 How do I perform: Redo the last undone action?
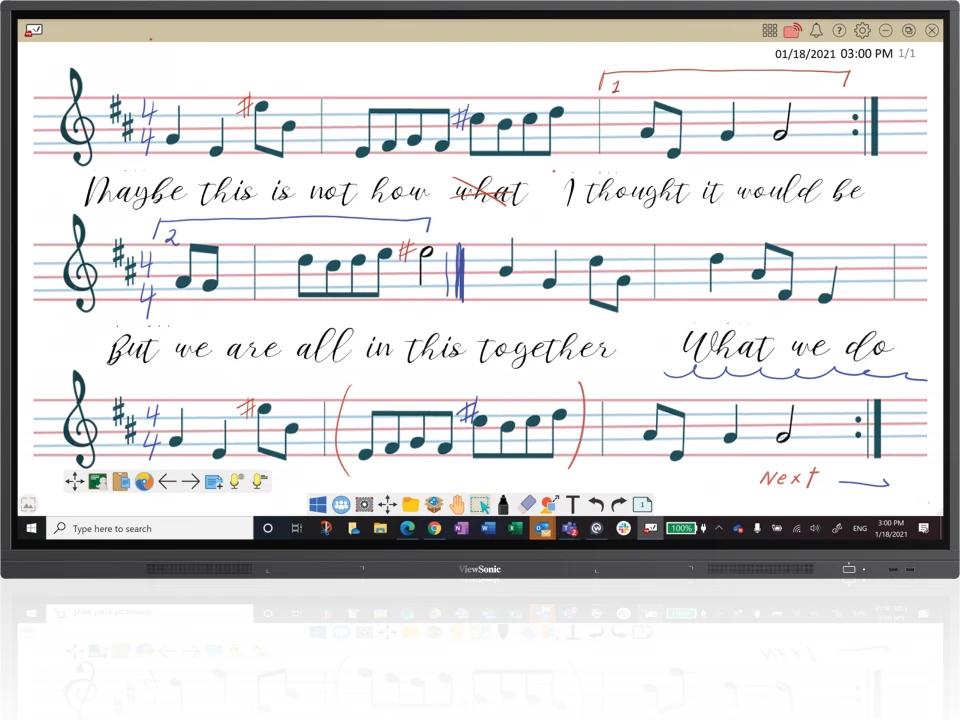pyautogui.click(x=618, y=504)
